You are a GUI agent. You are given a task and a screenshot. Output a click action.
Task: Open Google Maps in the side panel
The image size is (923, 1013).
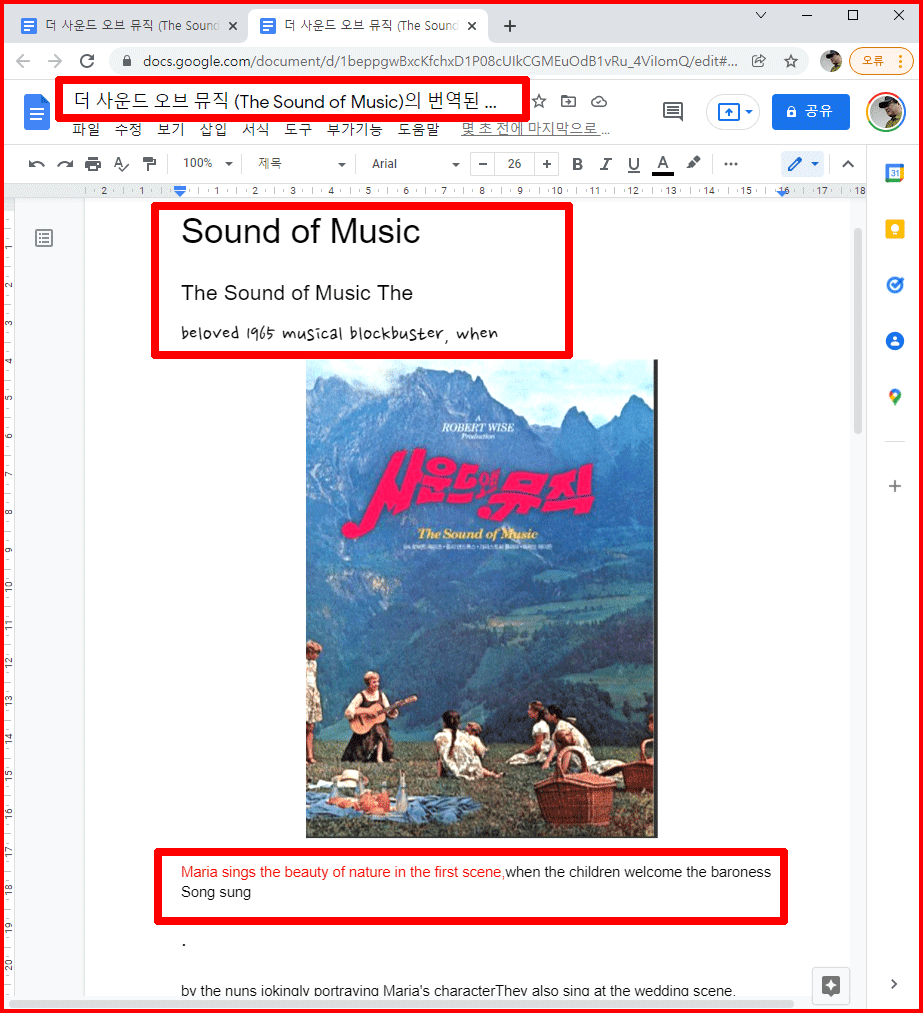pos(895,397)
